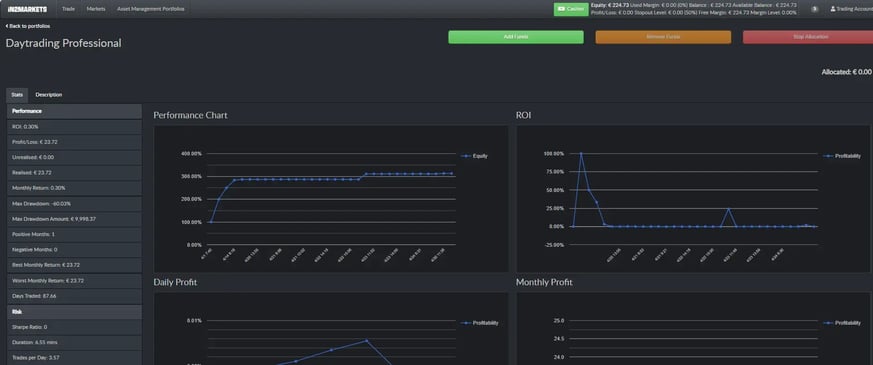Select the Profit/Loss € 23.72 row
The height and width of the screenshot is (365, 873).
click(74, 142)
